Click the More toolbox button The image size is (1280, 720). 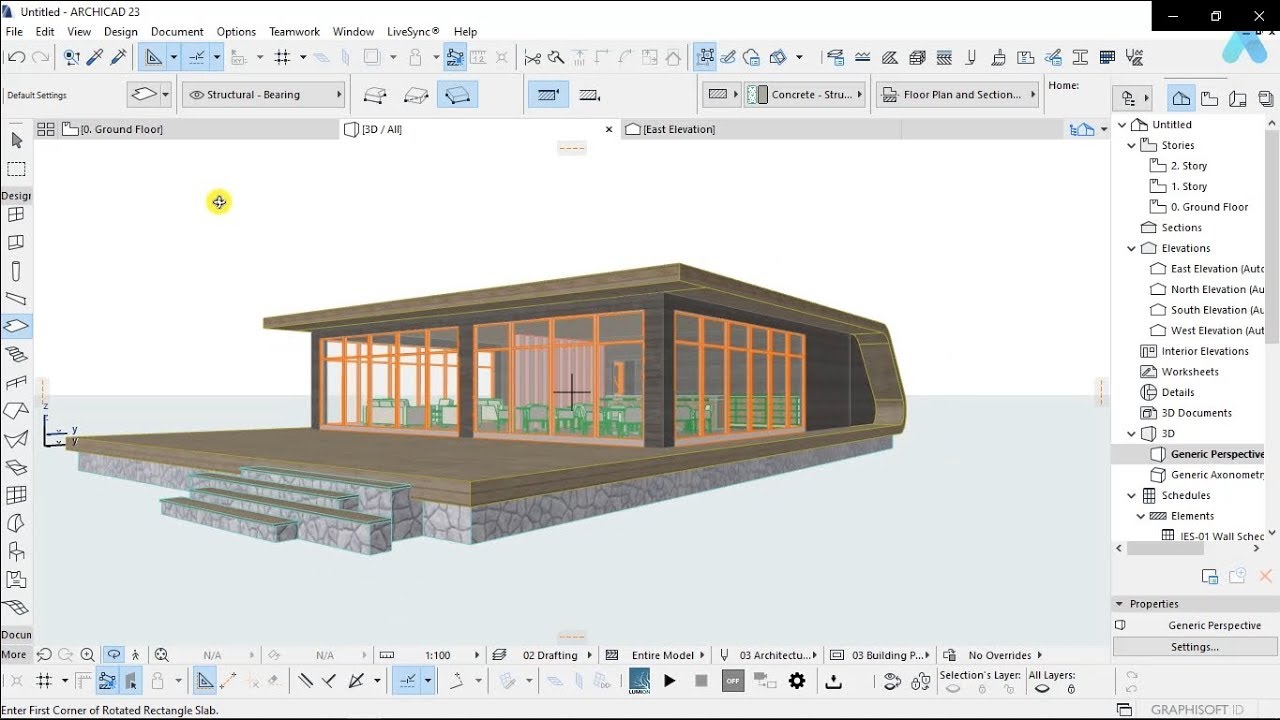coord(14,655)
